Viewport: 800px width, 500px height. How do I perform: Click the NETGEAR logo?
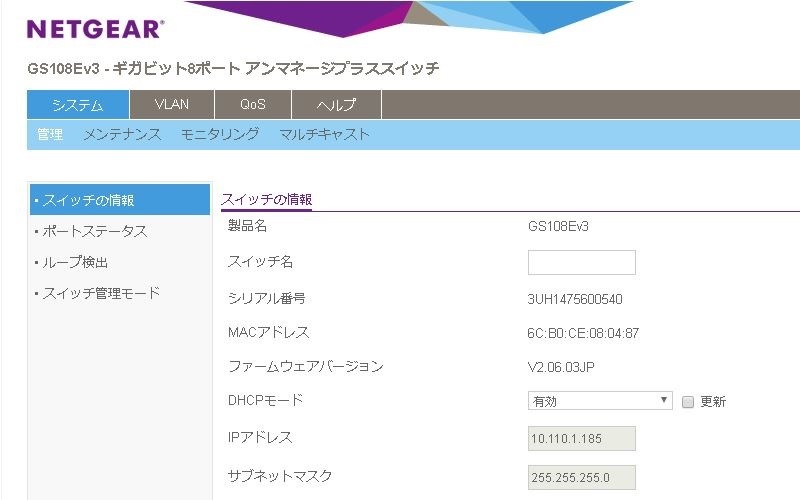point(95,29)
